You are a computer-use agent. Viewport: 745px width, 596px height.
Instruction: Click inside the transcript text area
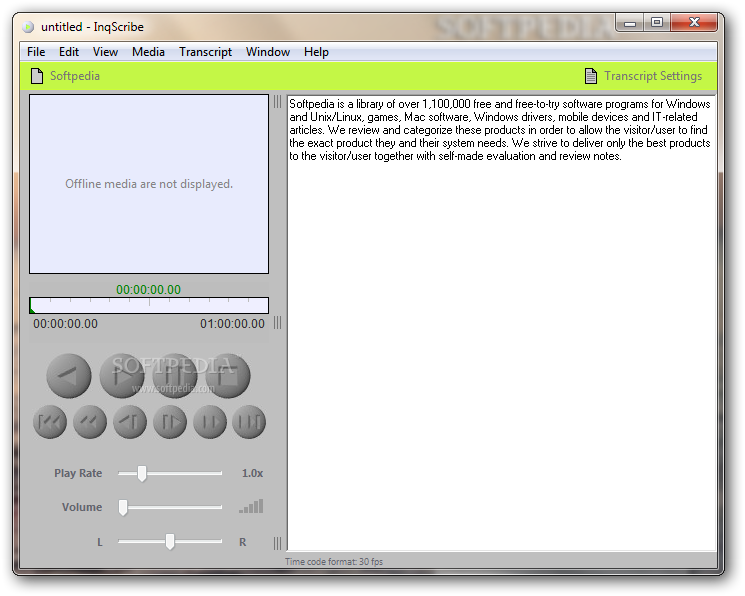[502, 323]
